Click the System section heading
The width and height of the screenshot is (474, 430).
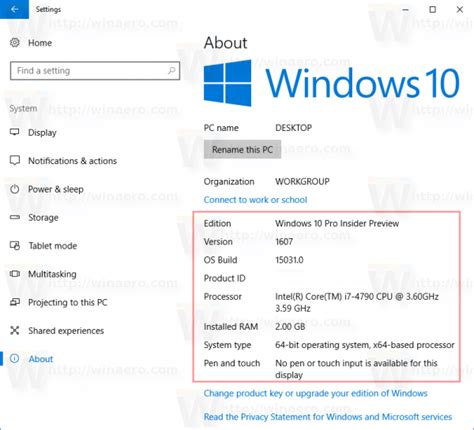coord(23,109)
